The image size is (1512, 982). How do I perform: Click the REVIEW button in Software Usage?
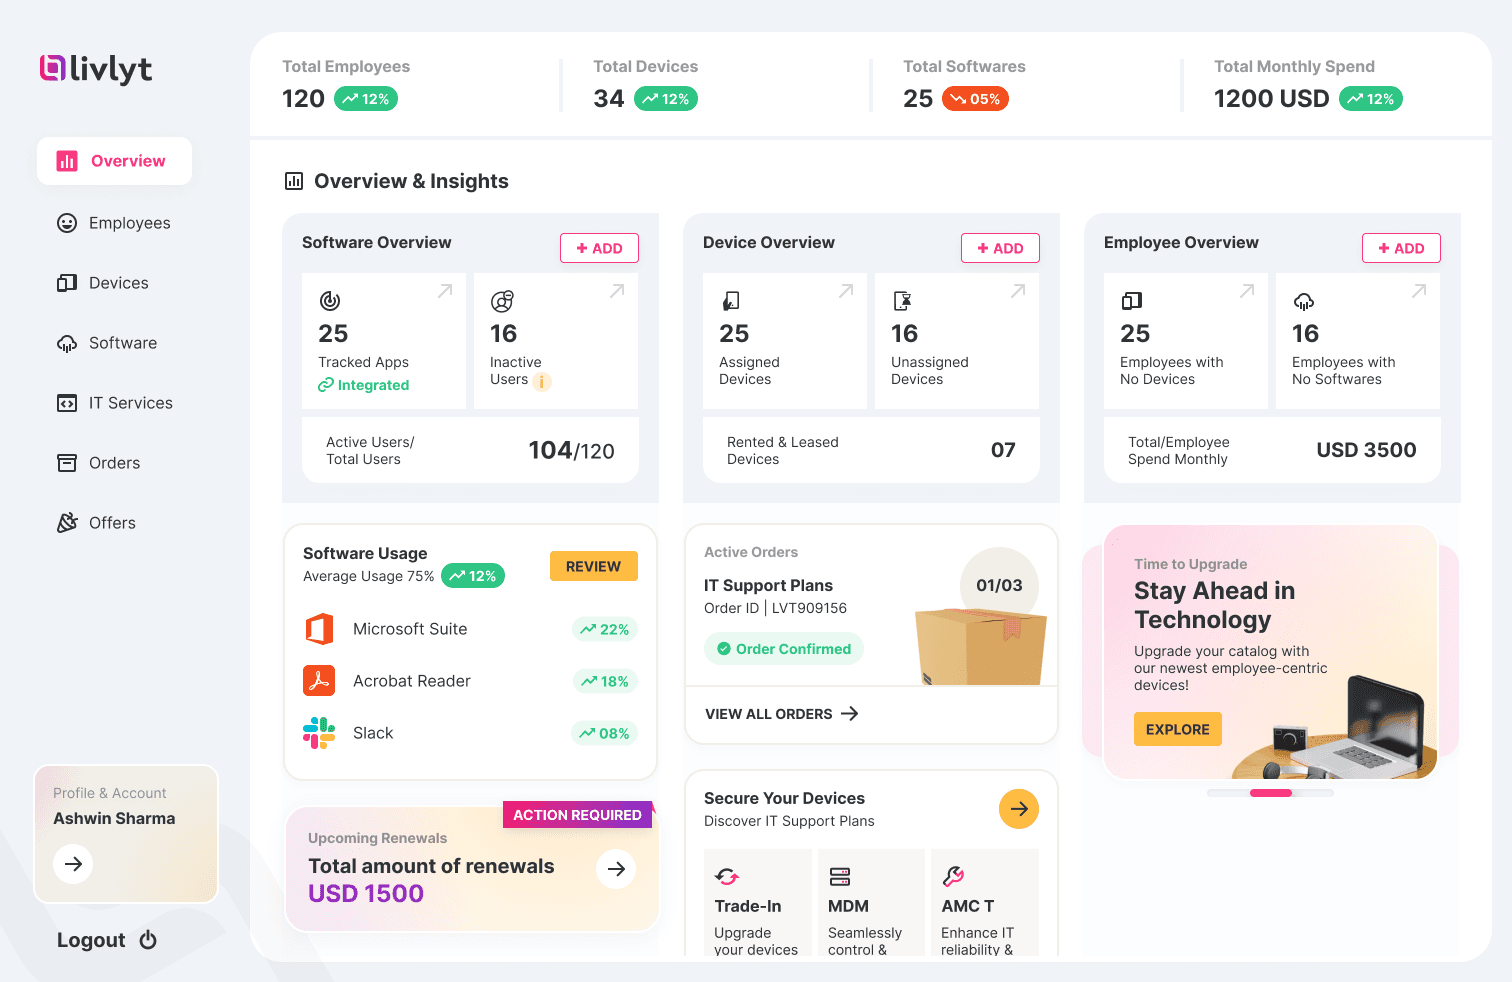click(x=594, y=566)
